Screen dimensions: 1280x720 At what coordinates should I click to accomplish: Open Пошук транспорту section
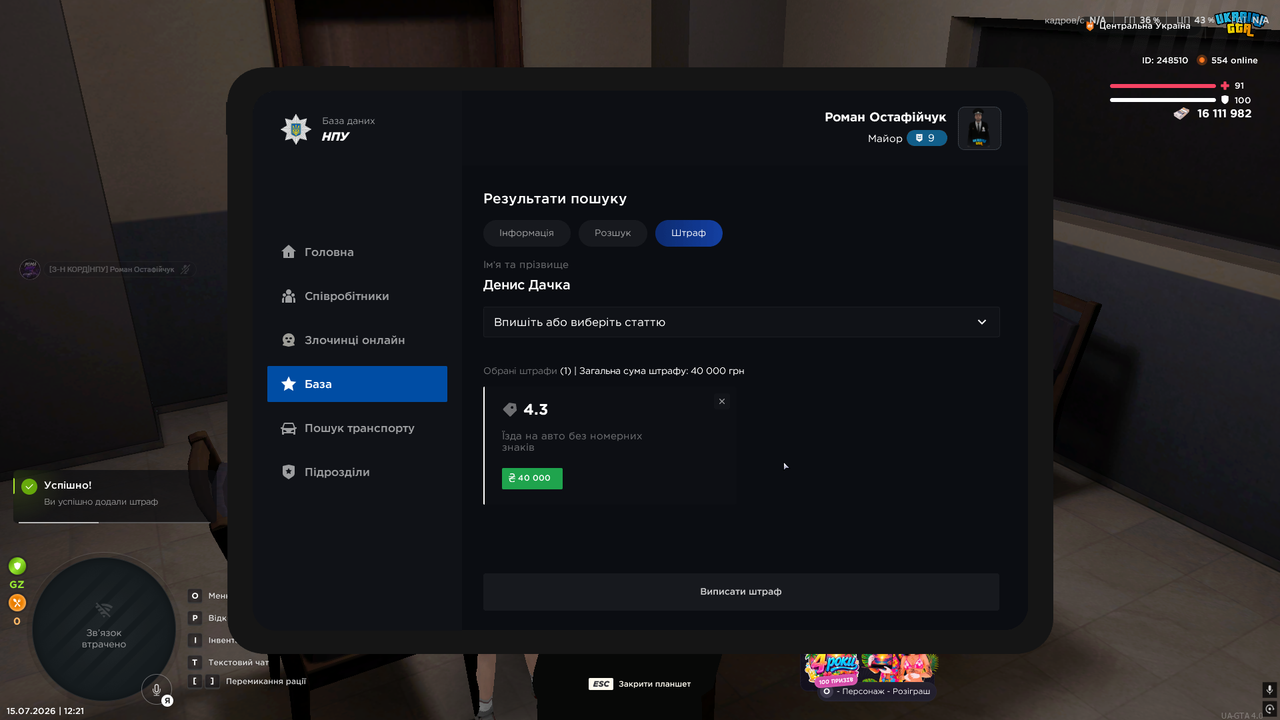[x=357, y=428]
